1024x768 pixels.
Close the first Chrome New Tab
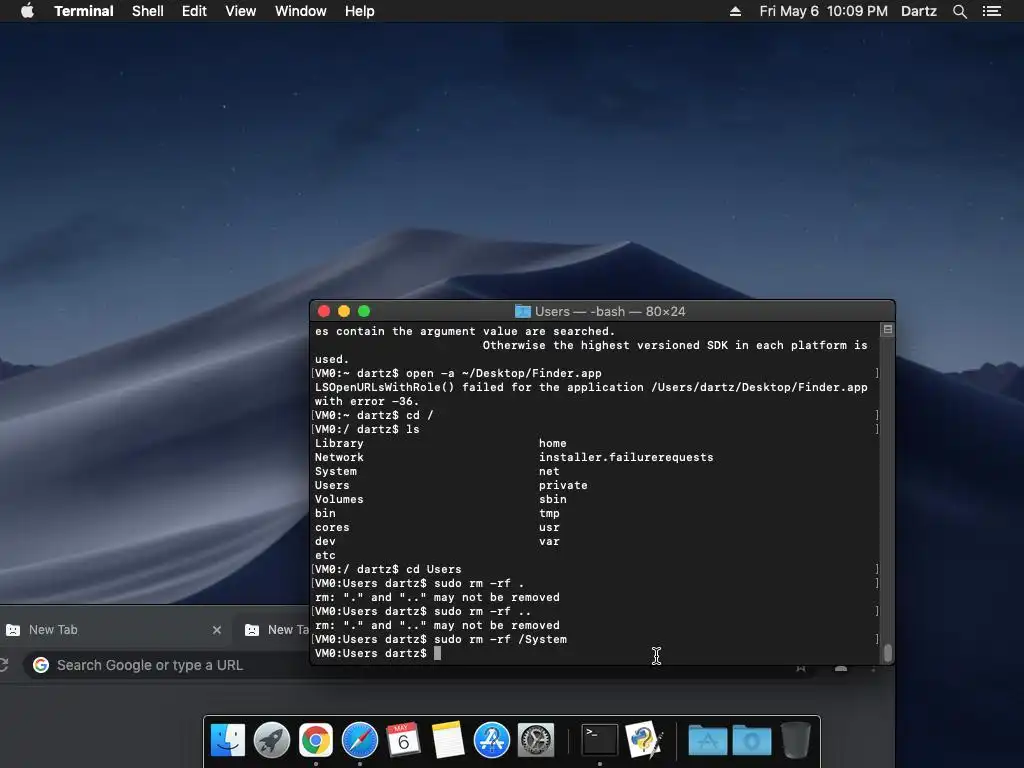click(x=217, y=630)
